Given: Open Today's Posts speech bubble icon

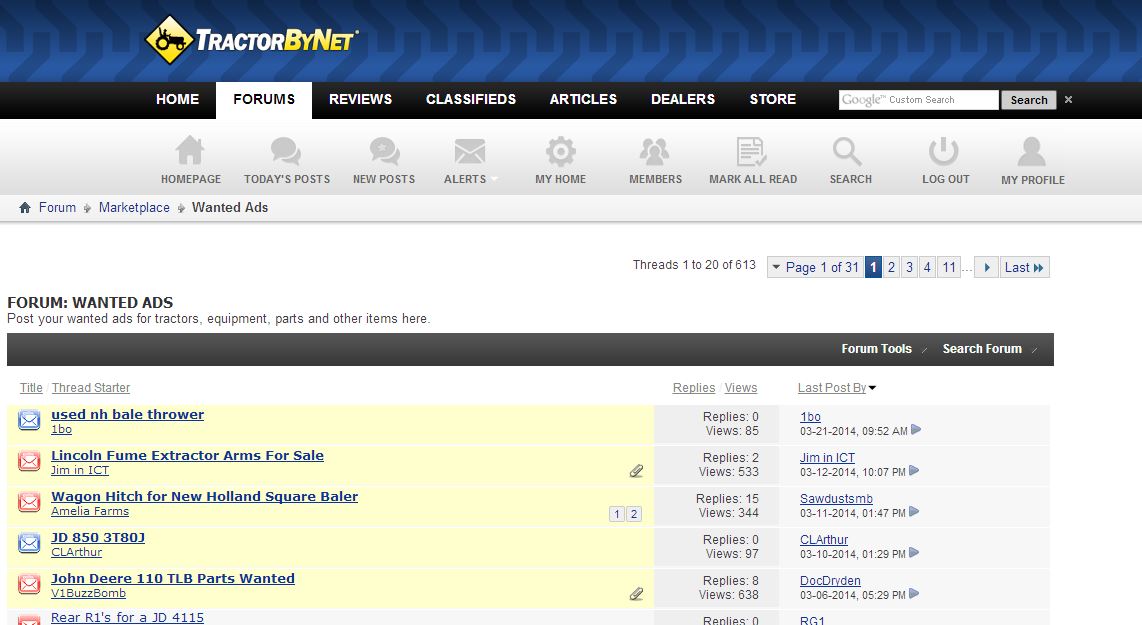Looking at the screenshot, I should coord(286,152).
